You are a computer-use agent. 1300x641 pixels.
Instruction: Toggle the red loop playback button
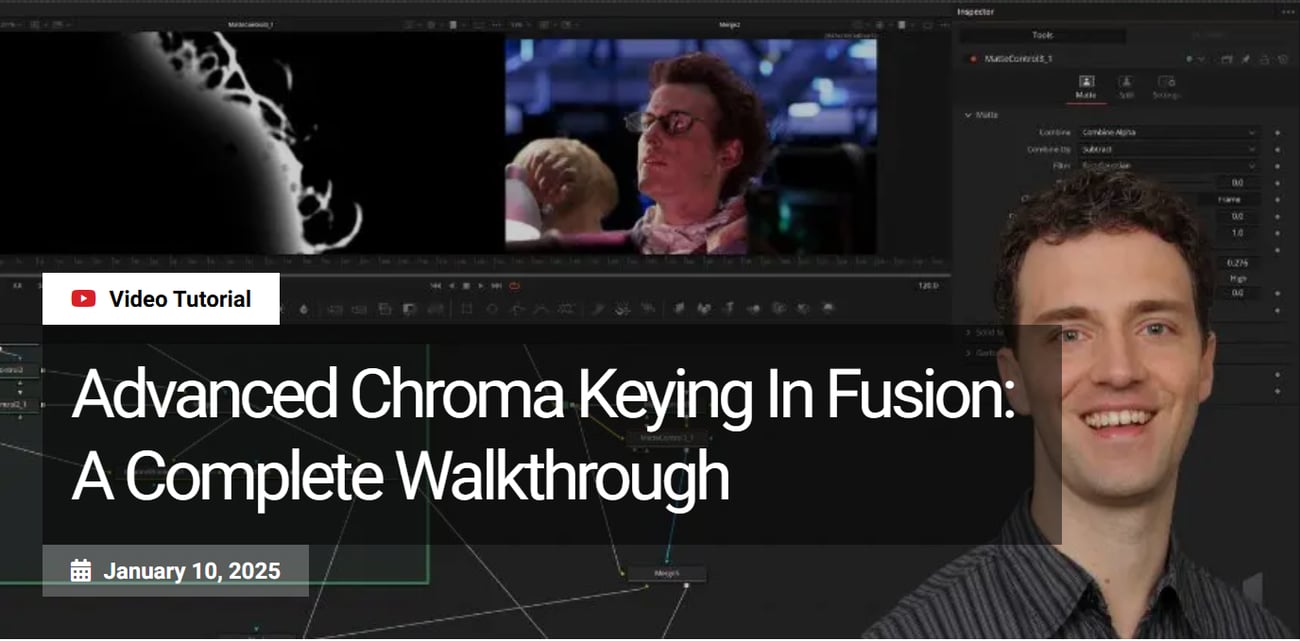pyautogui.click(x=514, y=286)
